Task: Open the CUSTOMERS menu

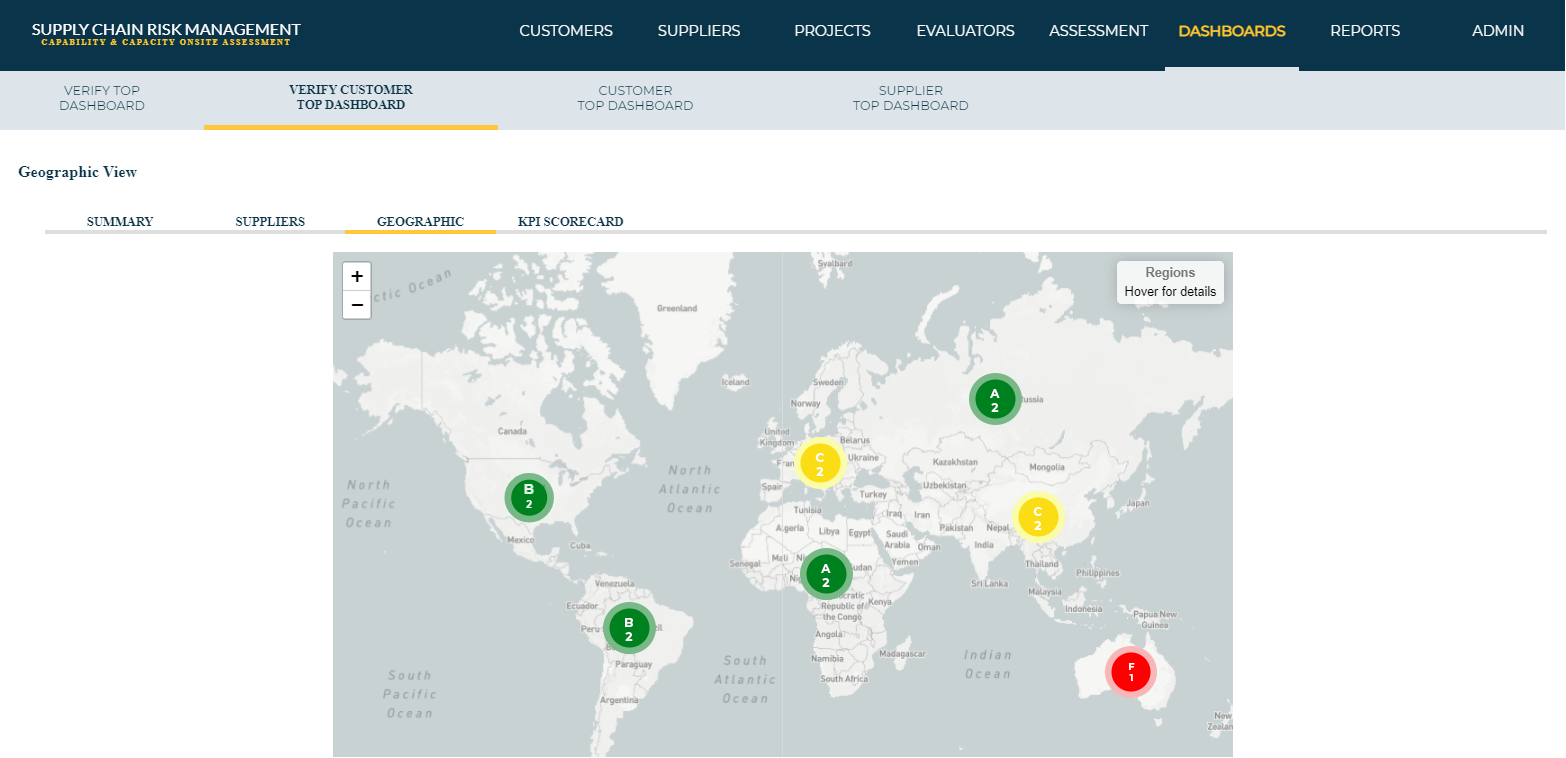Action: [x=565, y=30]
